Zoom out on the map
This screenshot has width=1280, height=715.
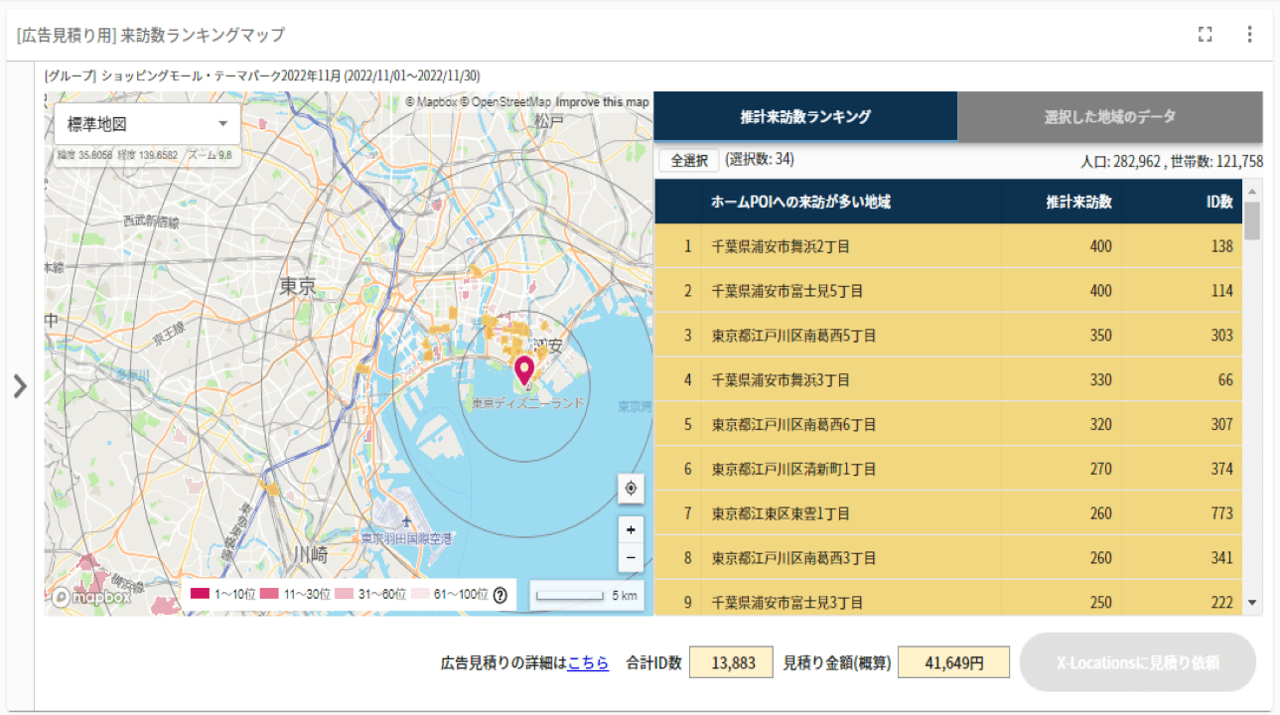(630, 558)
